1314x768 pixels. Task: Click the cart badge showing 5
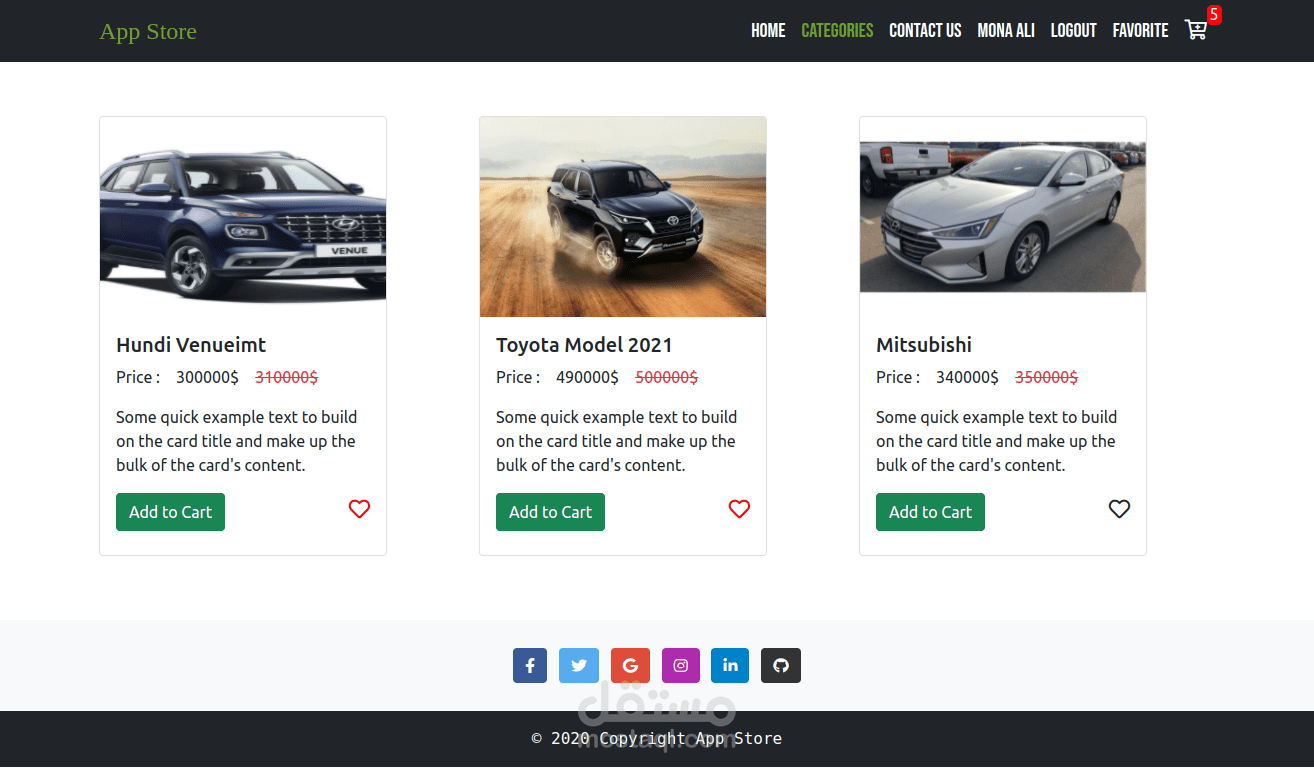(1214, 14)
